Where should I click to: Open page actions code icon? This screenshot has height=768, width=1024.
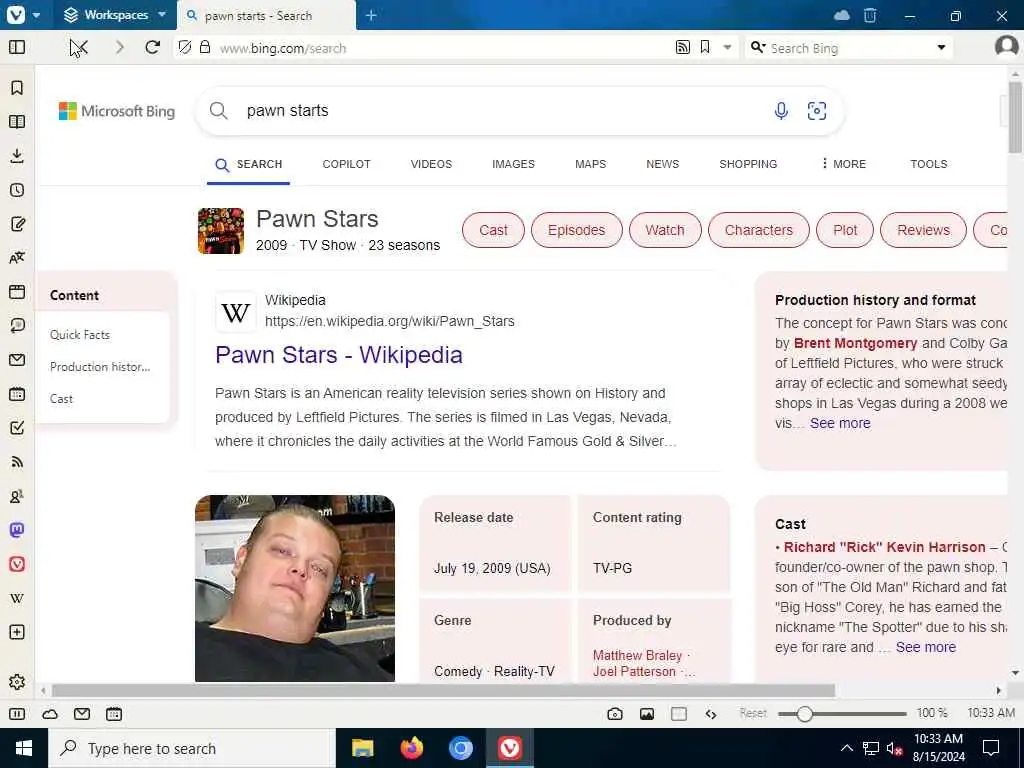(x=711, y=714)
